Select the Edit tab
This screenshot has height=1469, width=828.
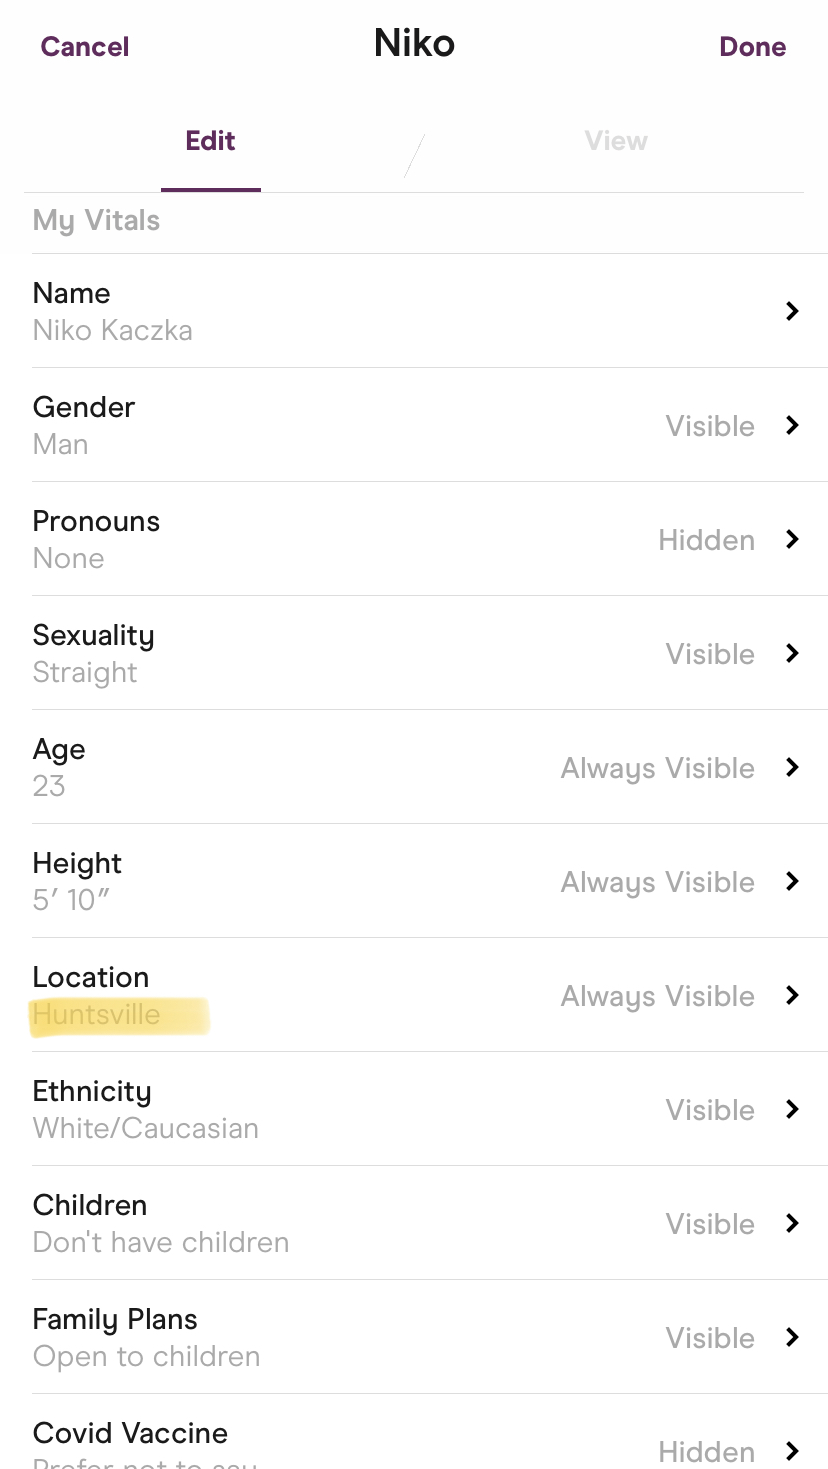pos(210,141)
